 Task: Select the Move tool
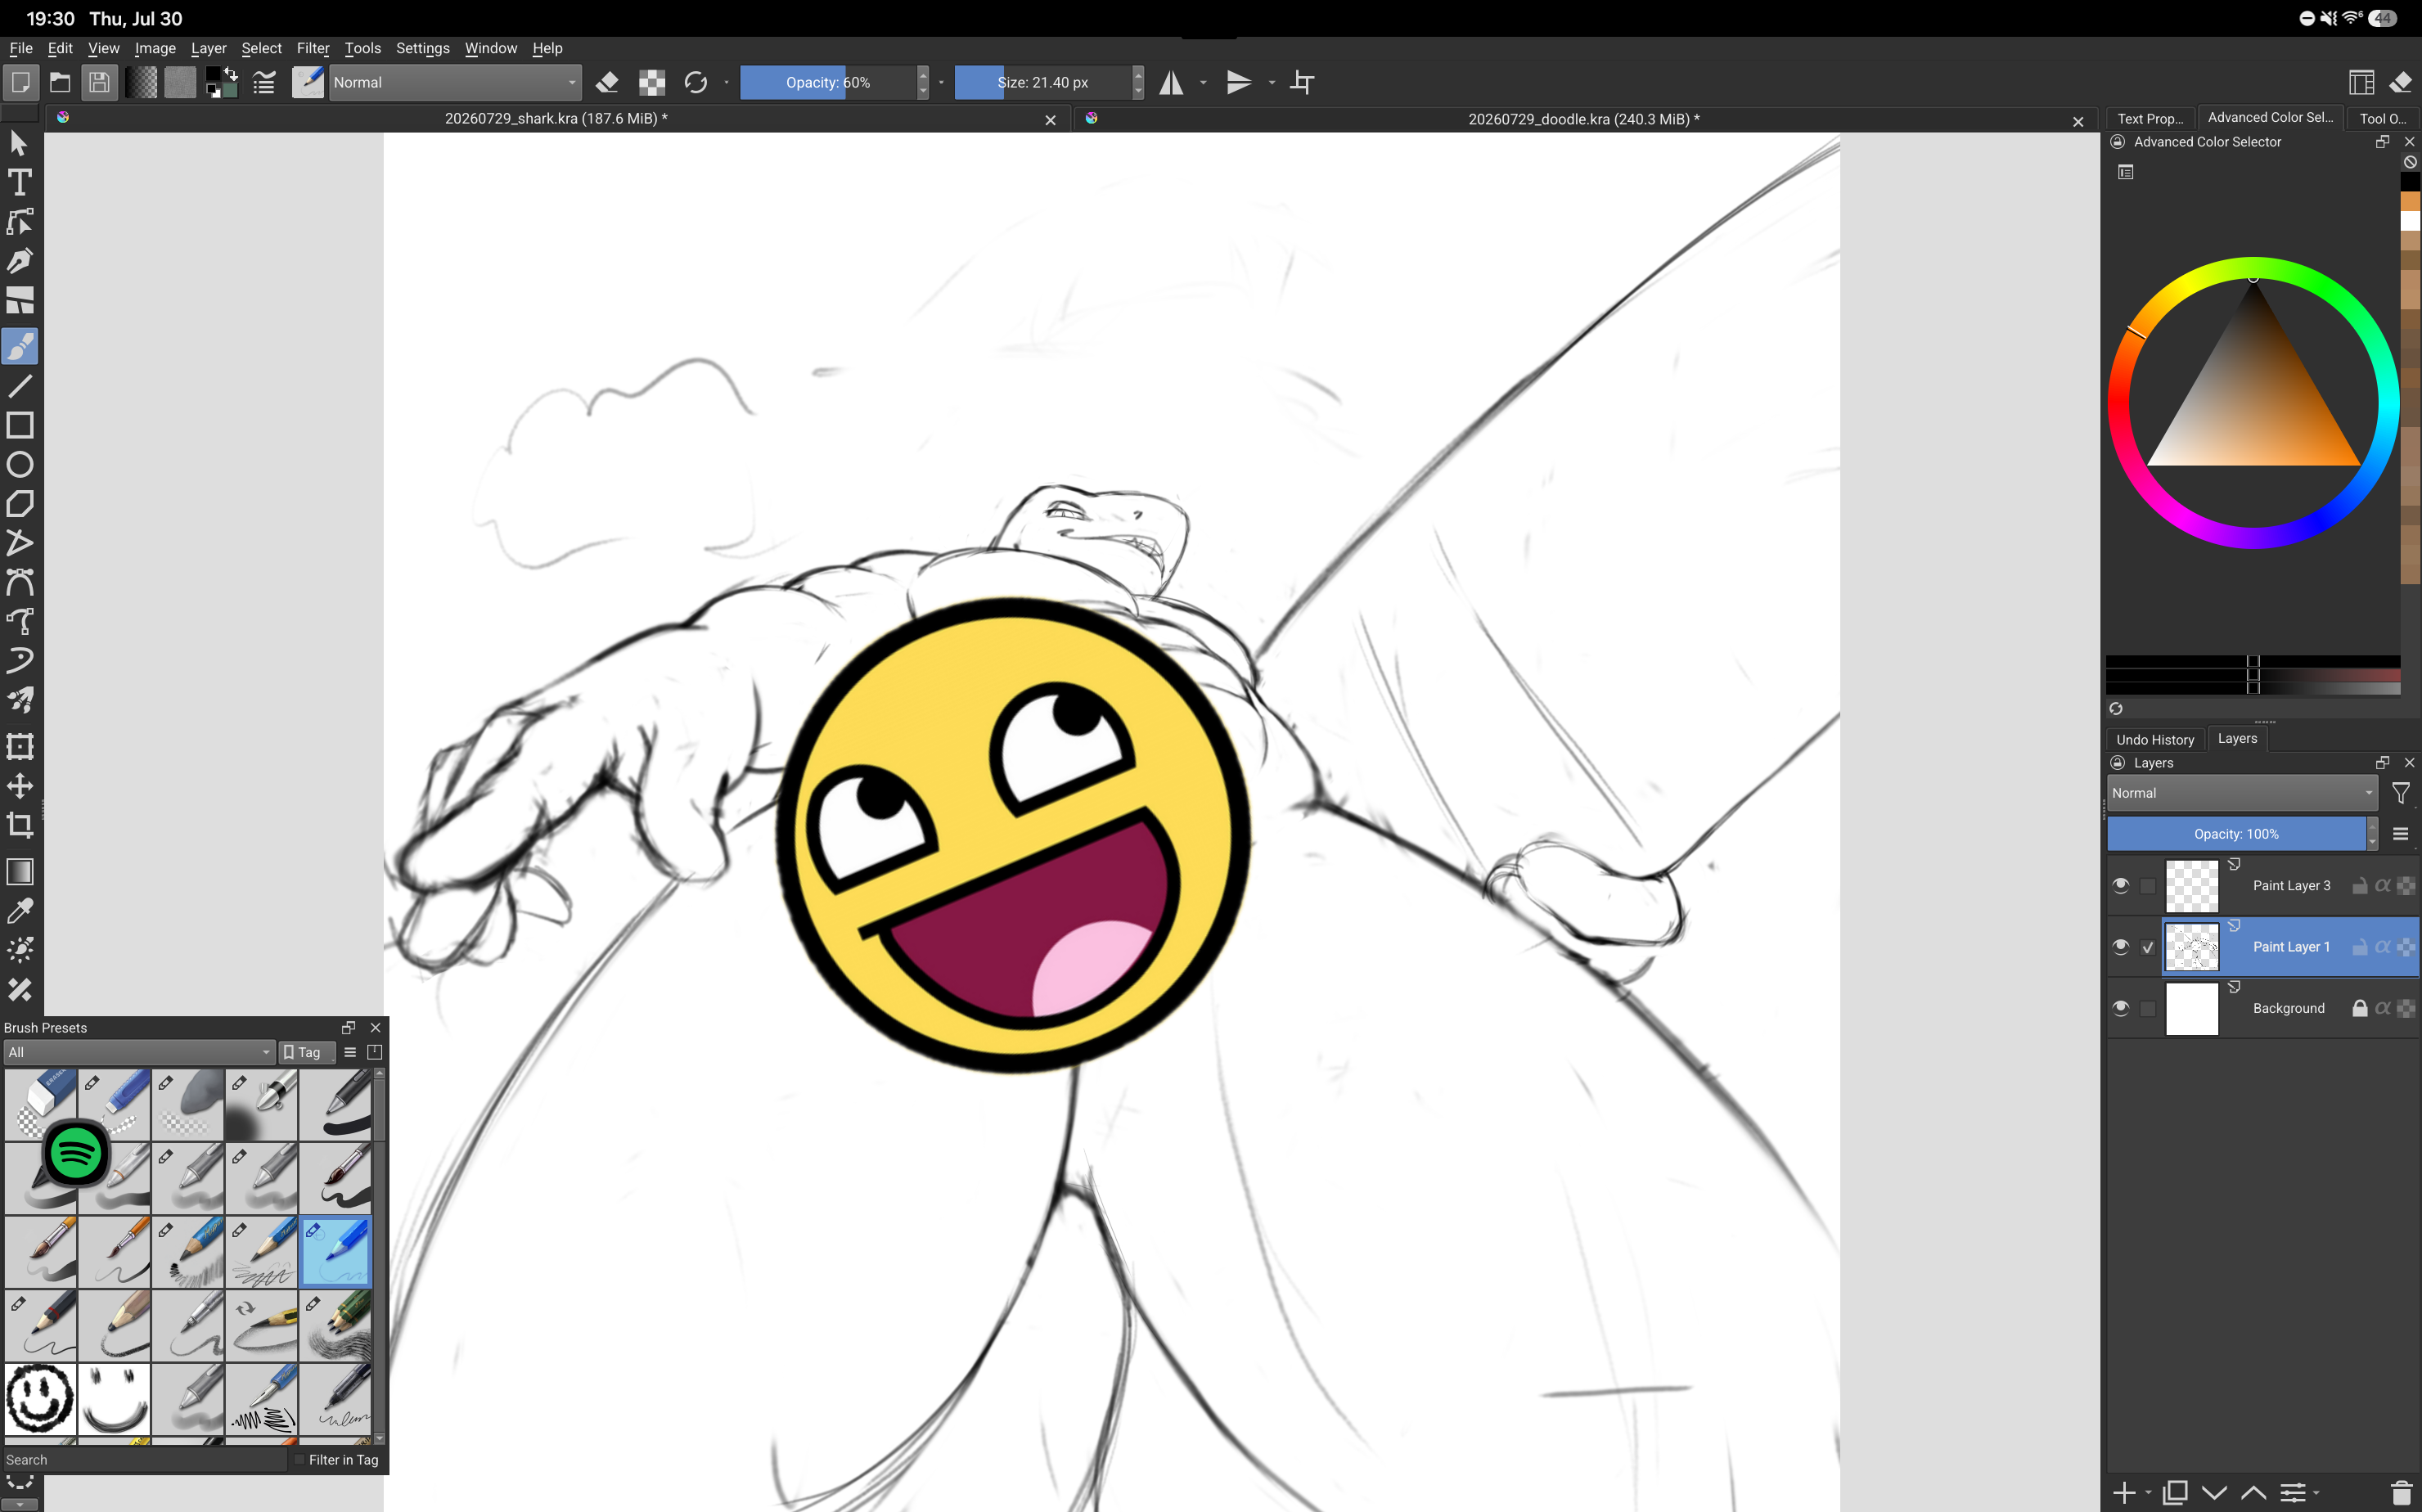pos(20,786)
